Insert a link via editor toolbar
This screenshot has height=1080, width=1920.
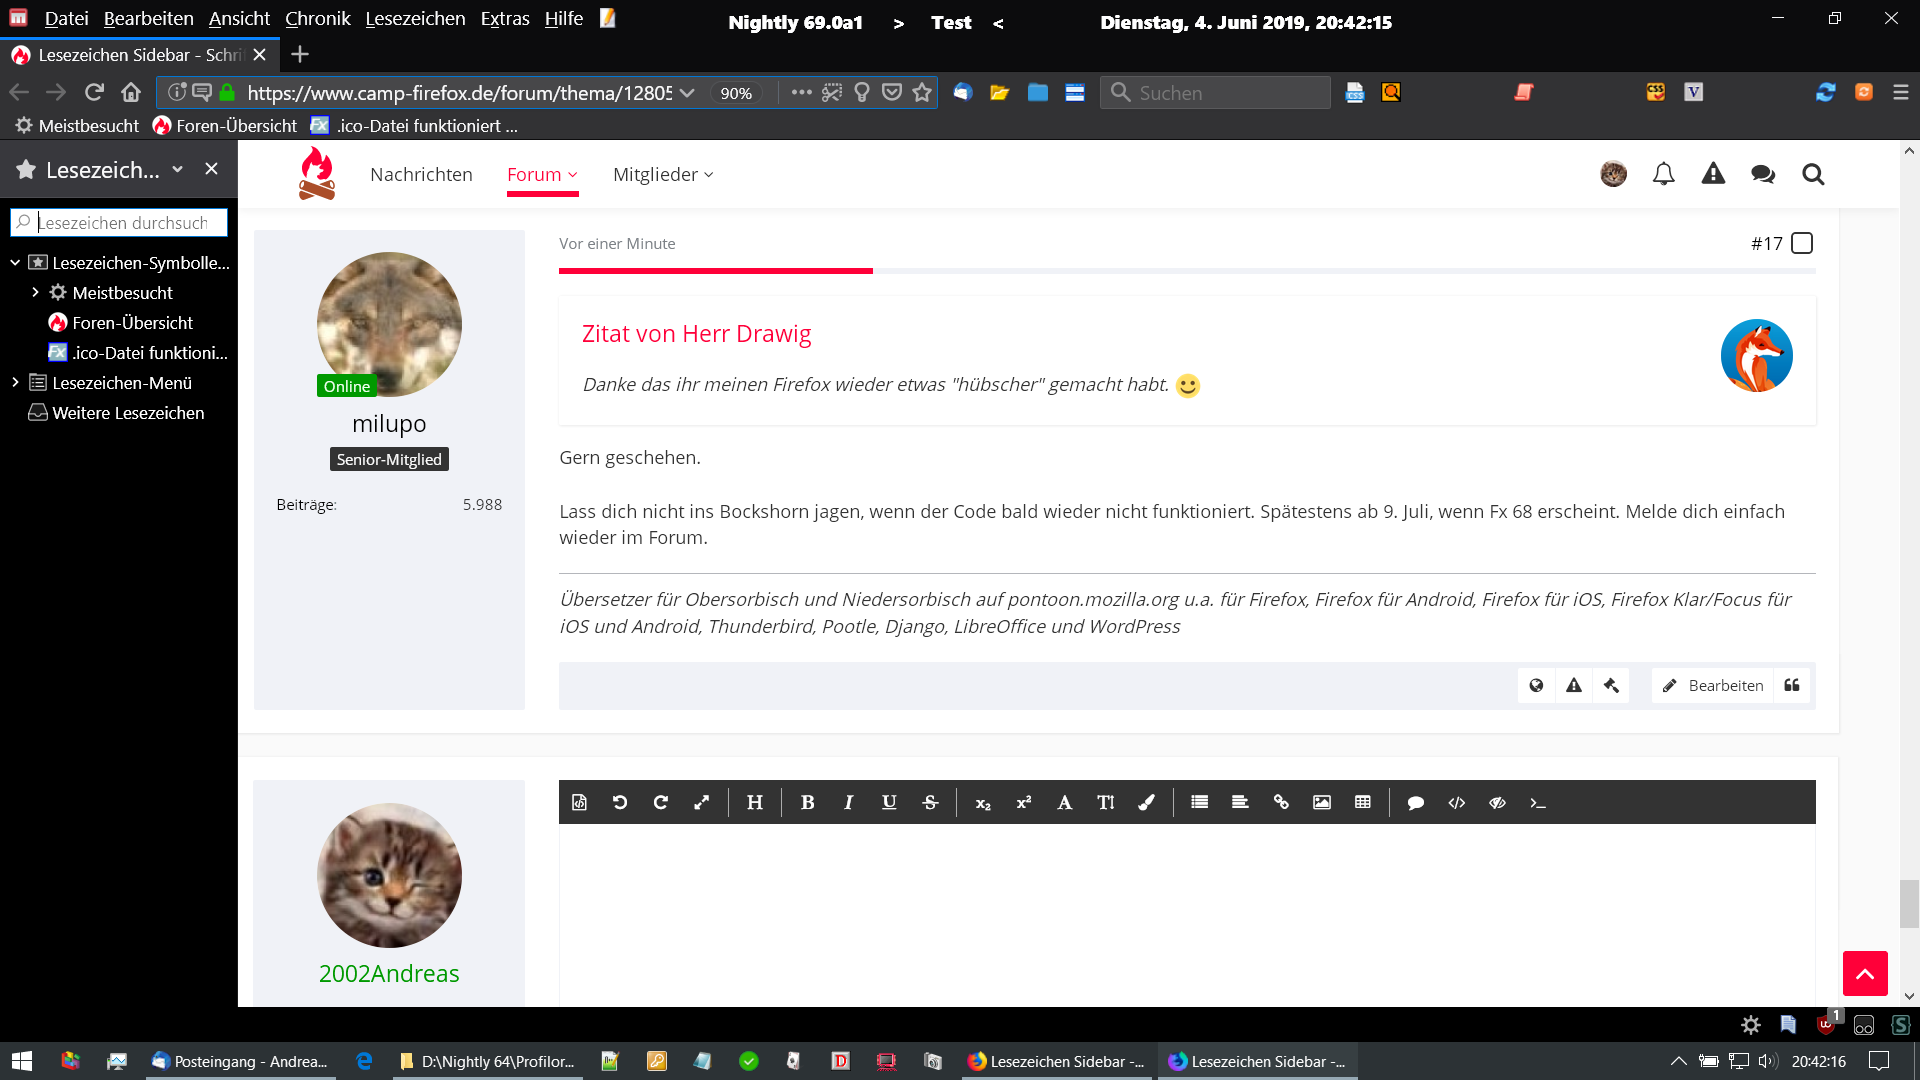click(x=1281, y=802)
